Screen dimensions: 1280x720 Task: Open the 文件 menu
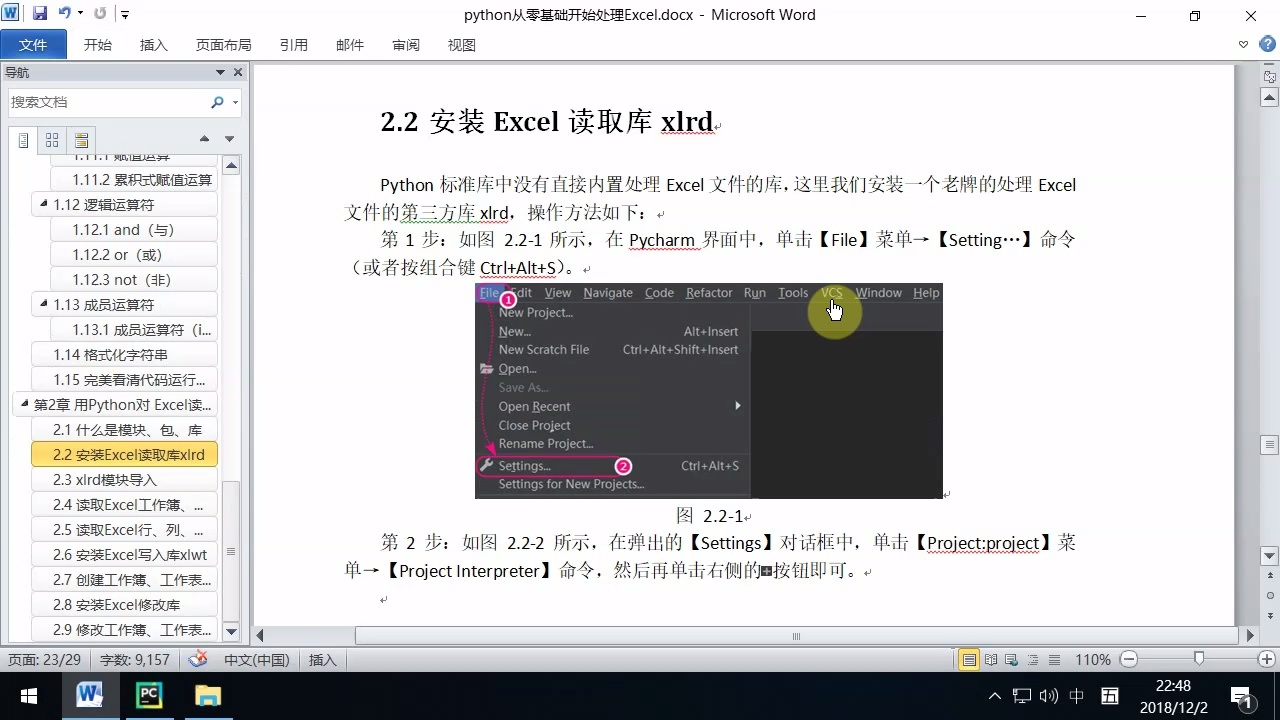(x=34, y=44)
